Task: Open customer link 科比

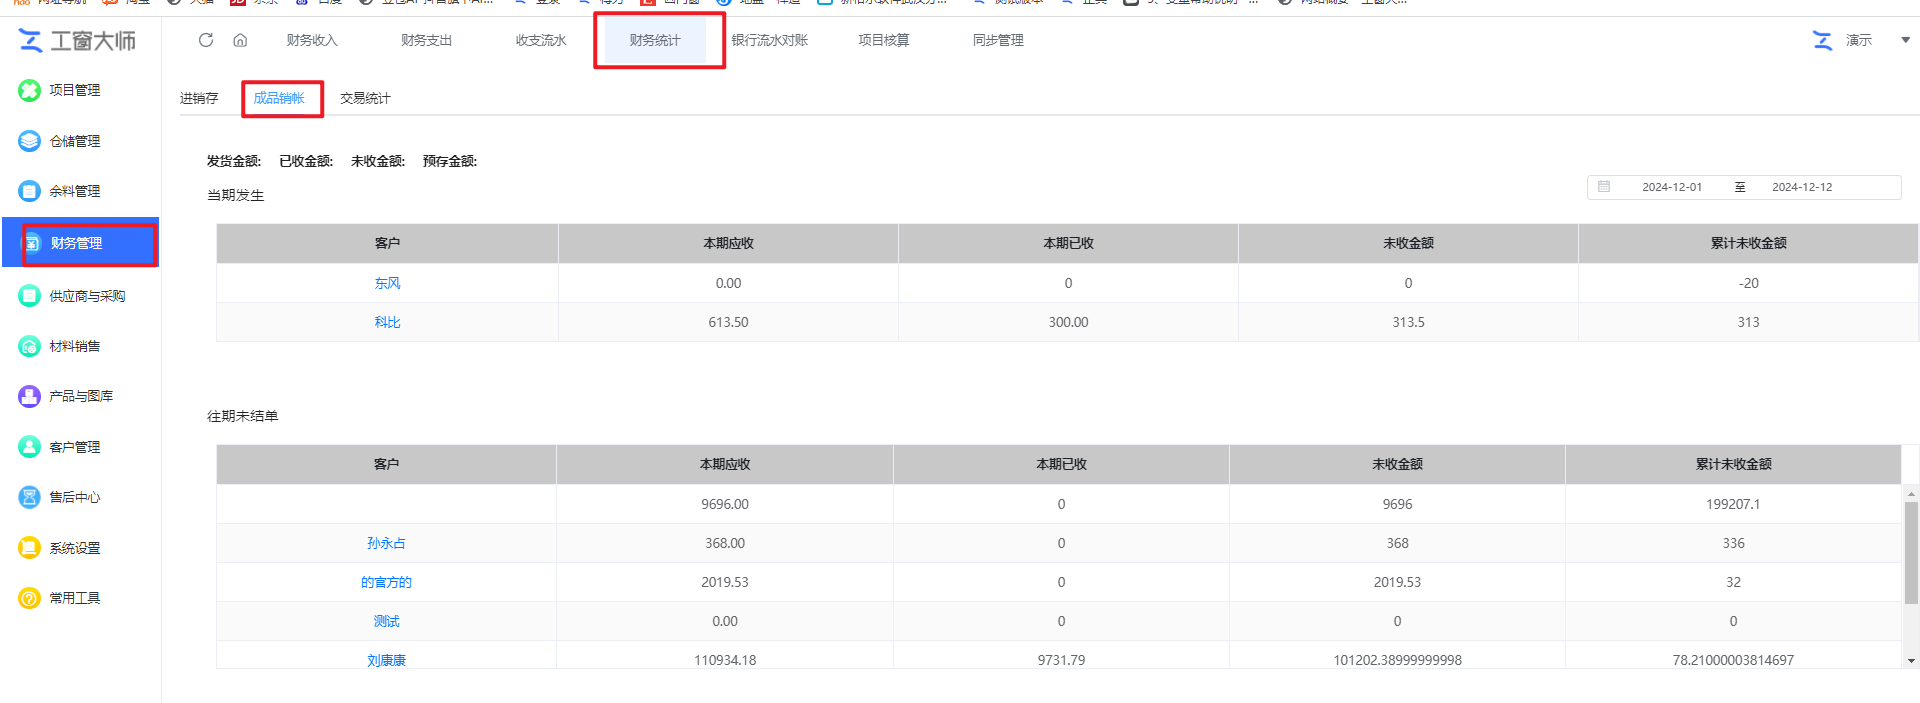Action: pyautogui.click(x=387, y=322)
